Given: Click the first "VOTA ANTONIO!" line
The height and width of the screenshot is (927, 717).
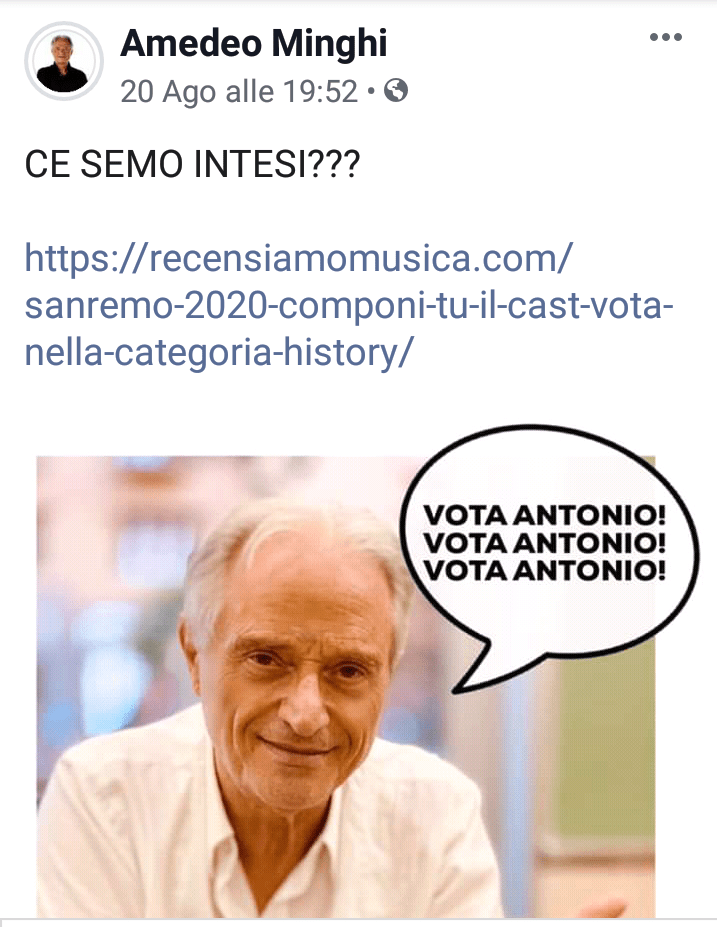Looking at the screenshot, I should pos(544,516).
